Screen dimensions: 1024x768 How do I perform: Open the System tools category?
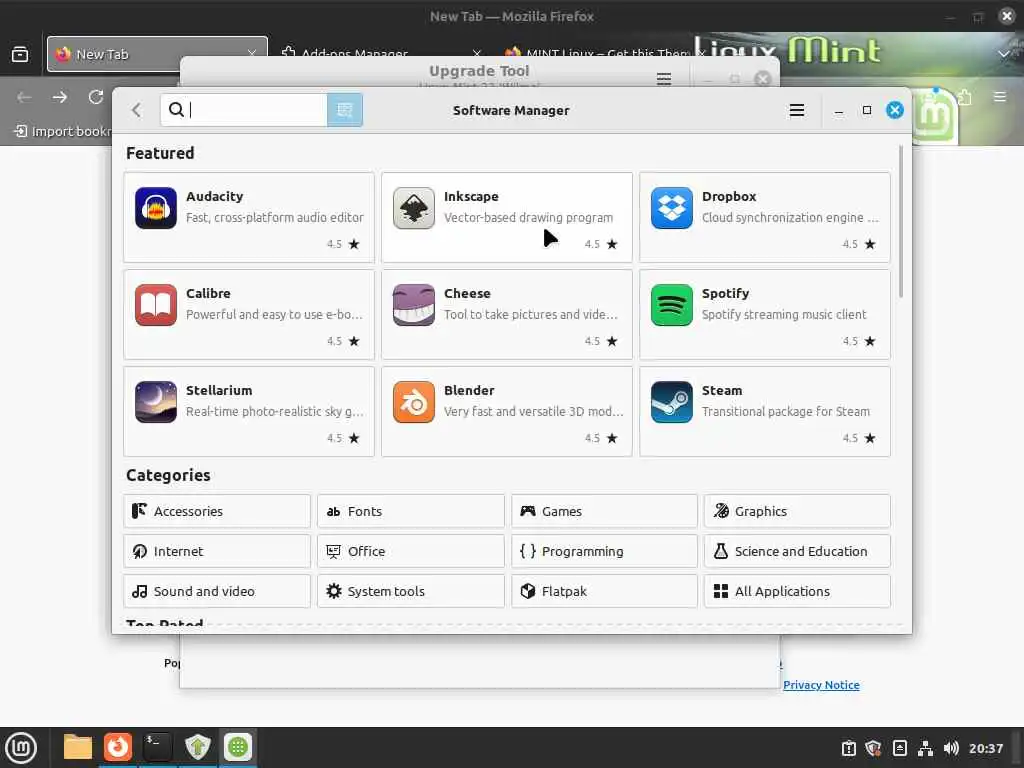pos(411,591)
